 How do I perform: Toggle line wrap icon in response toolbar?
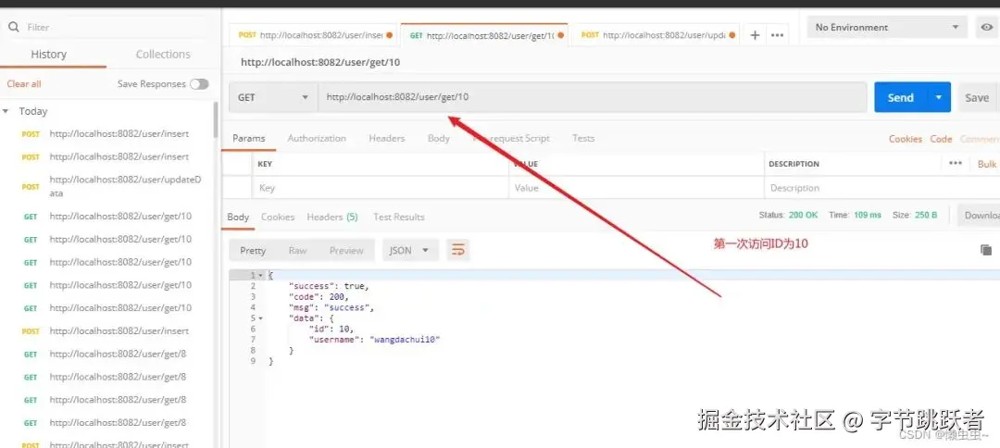coord(458,250)
